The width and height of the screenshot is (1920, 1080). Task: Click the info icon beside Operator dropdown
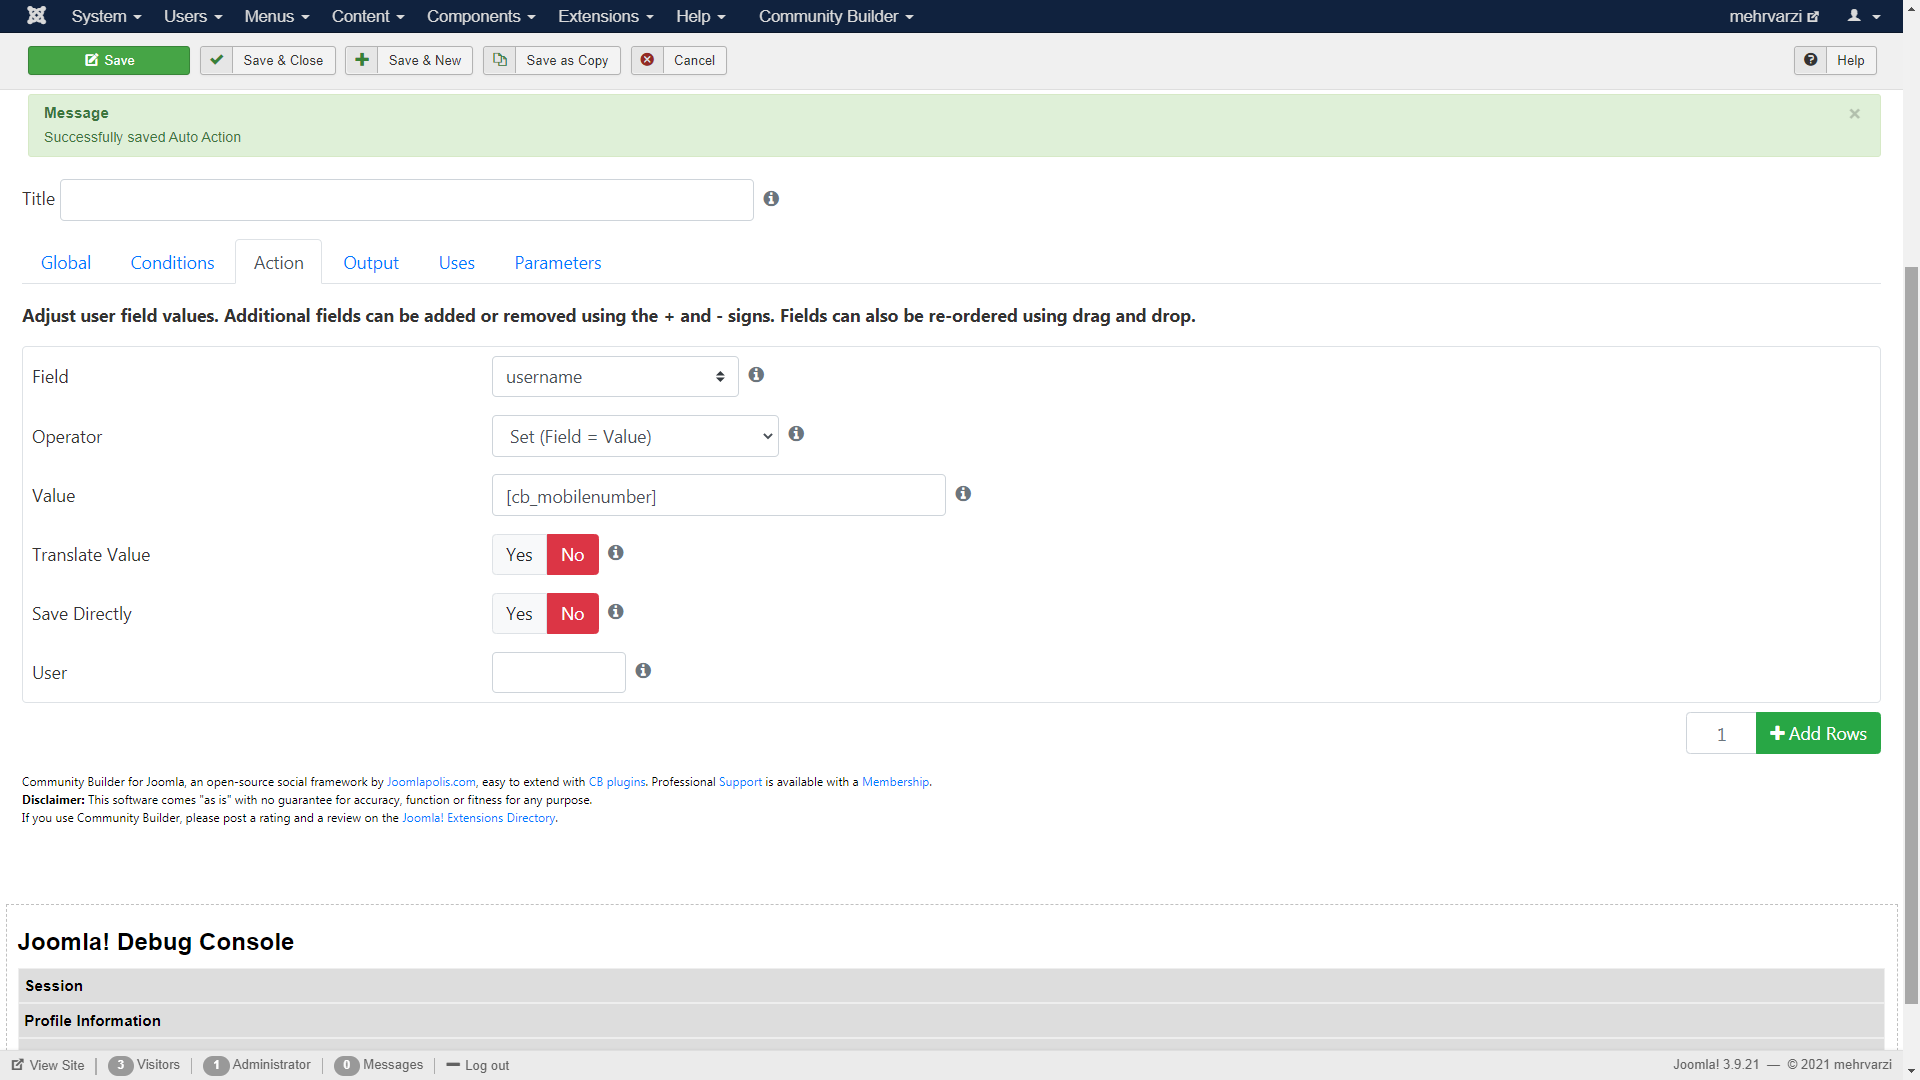point(796,434)
